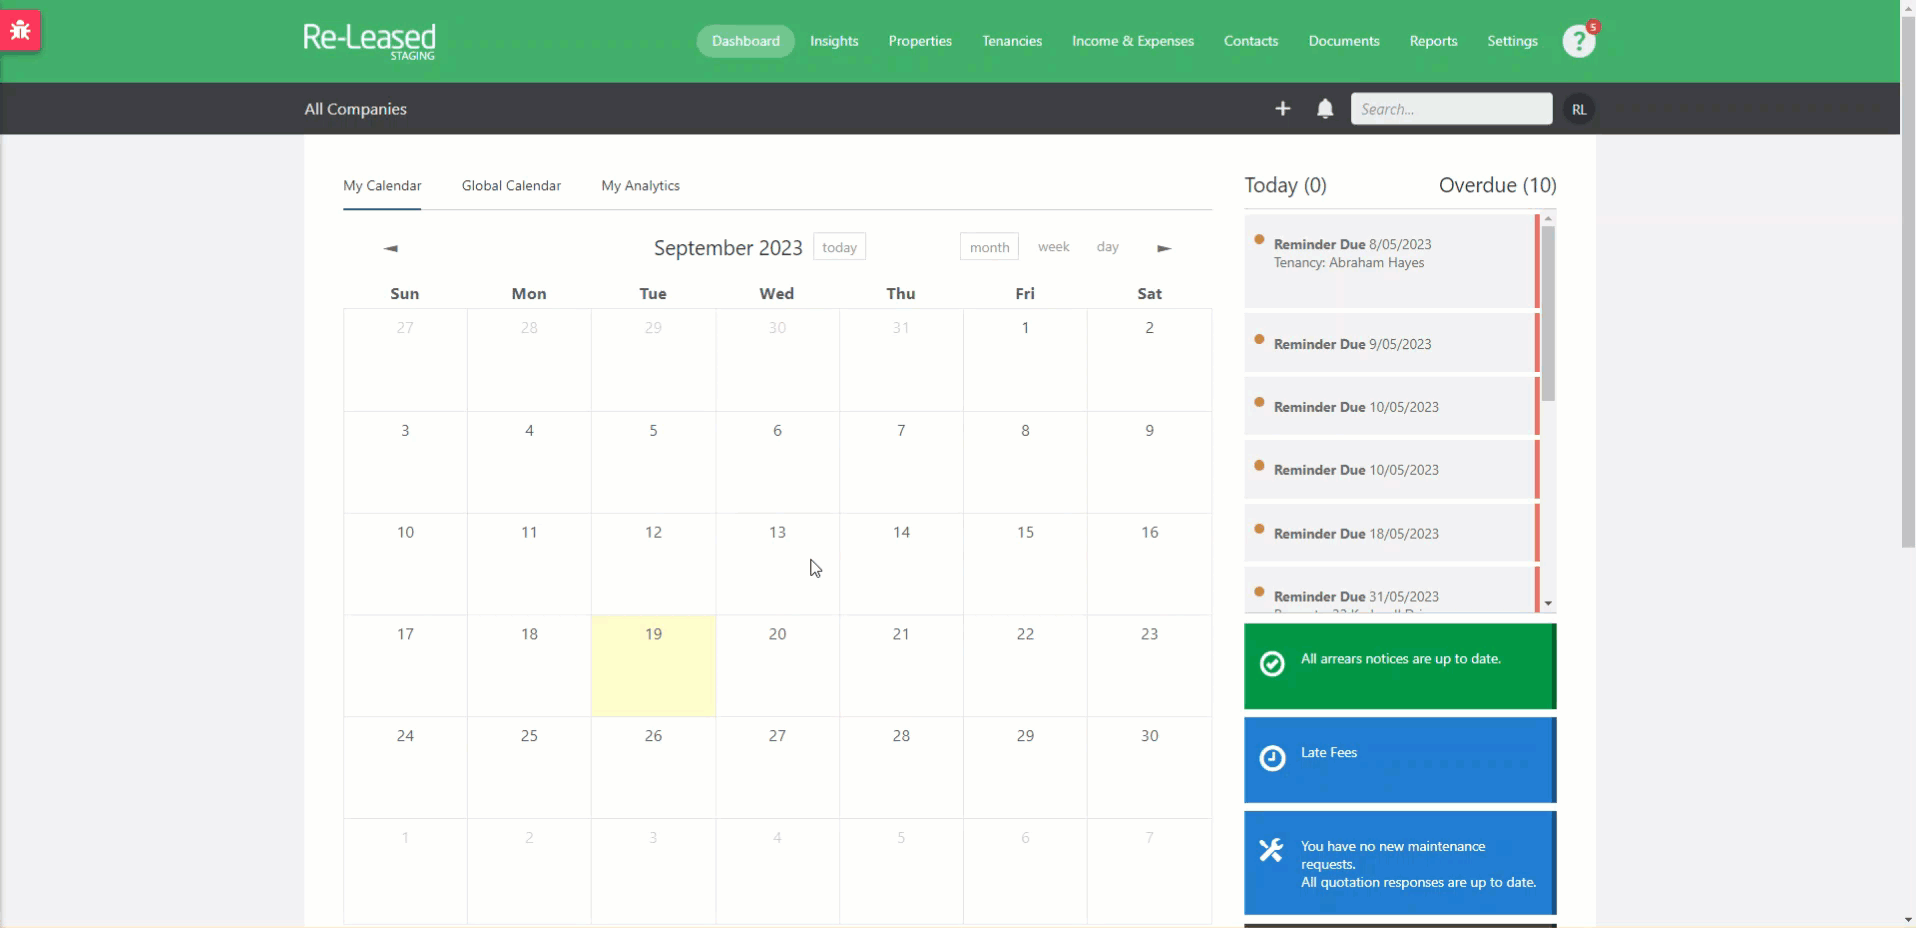
Task: Select the Today (0) heading
Action: coord(1285,185)
